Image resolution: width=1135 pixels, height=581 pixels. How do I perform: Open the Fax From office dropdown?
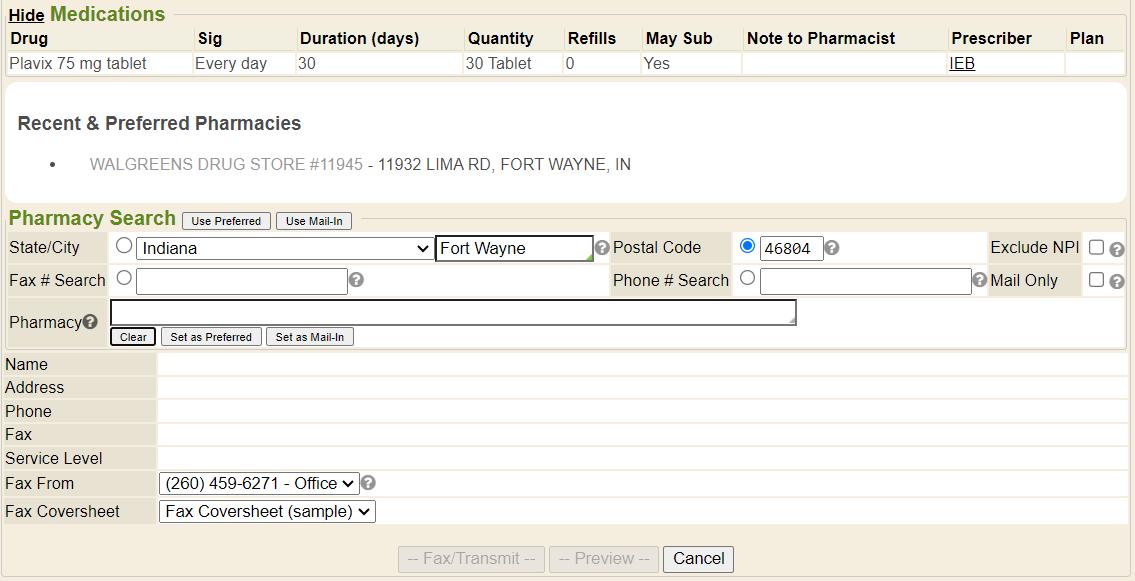258,483
